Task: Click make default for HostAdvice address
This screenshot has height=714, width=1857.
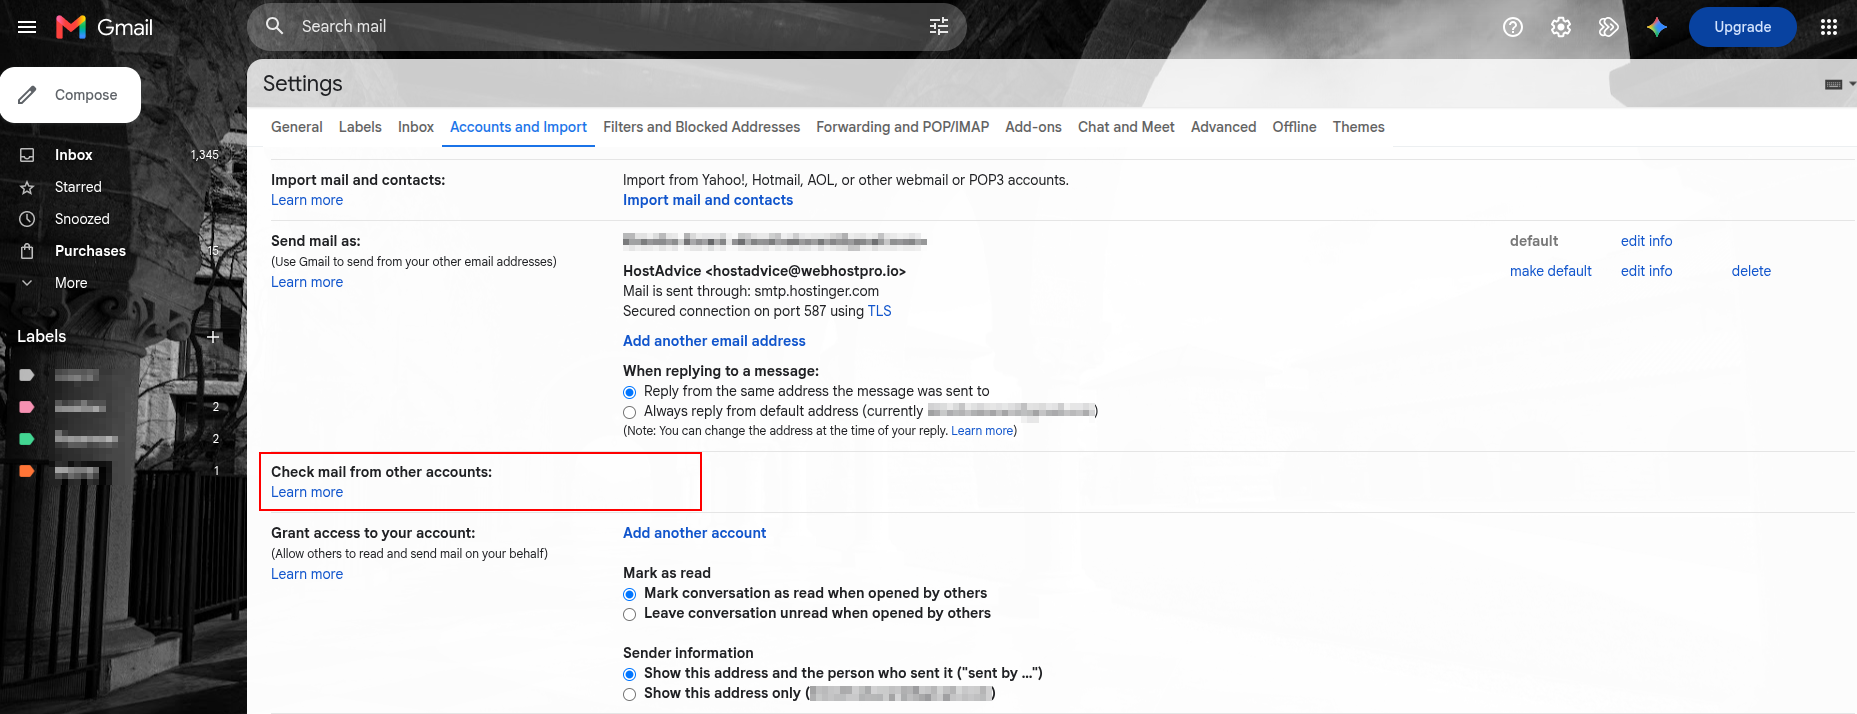Action: tap(1550, 271)
